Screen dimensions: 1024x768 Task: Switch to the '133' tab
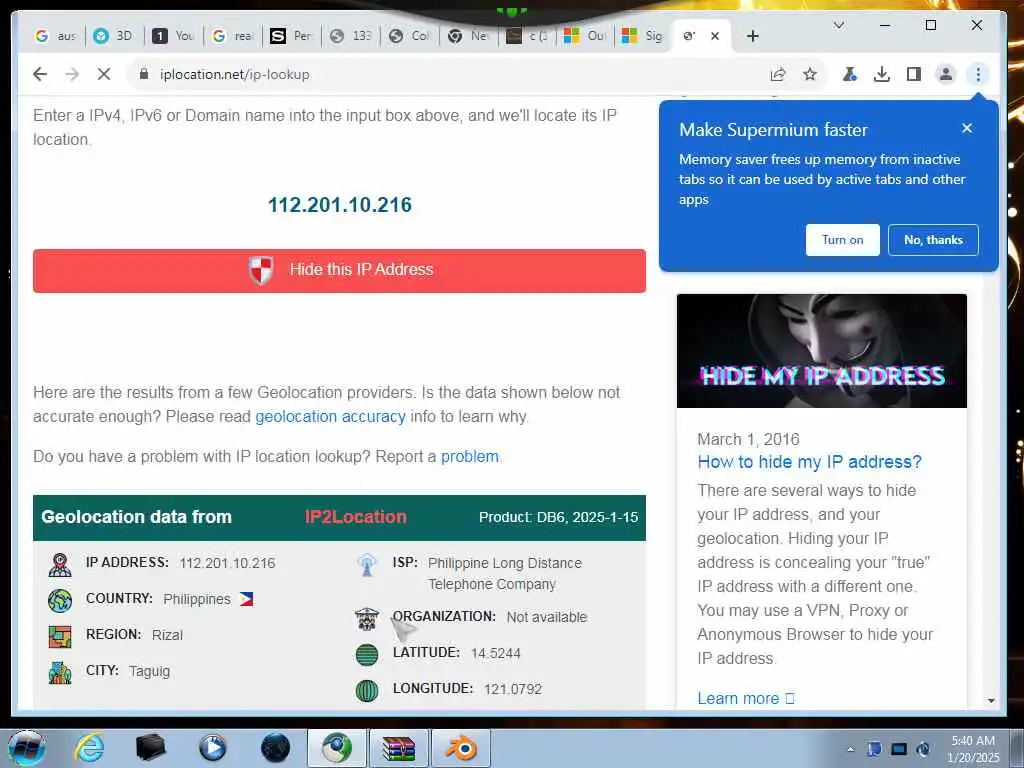tap(351, 36)
